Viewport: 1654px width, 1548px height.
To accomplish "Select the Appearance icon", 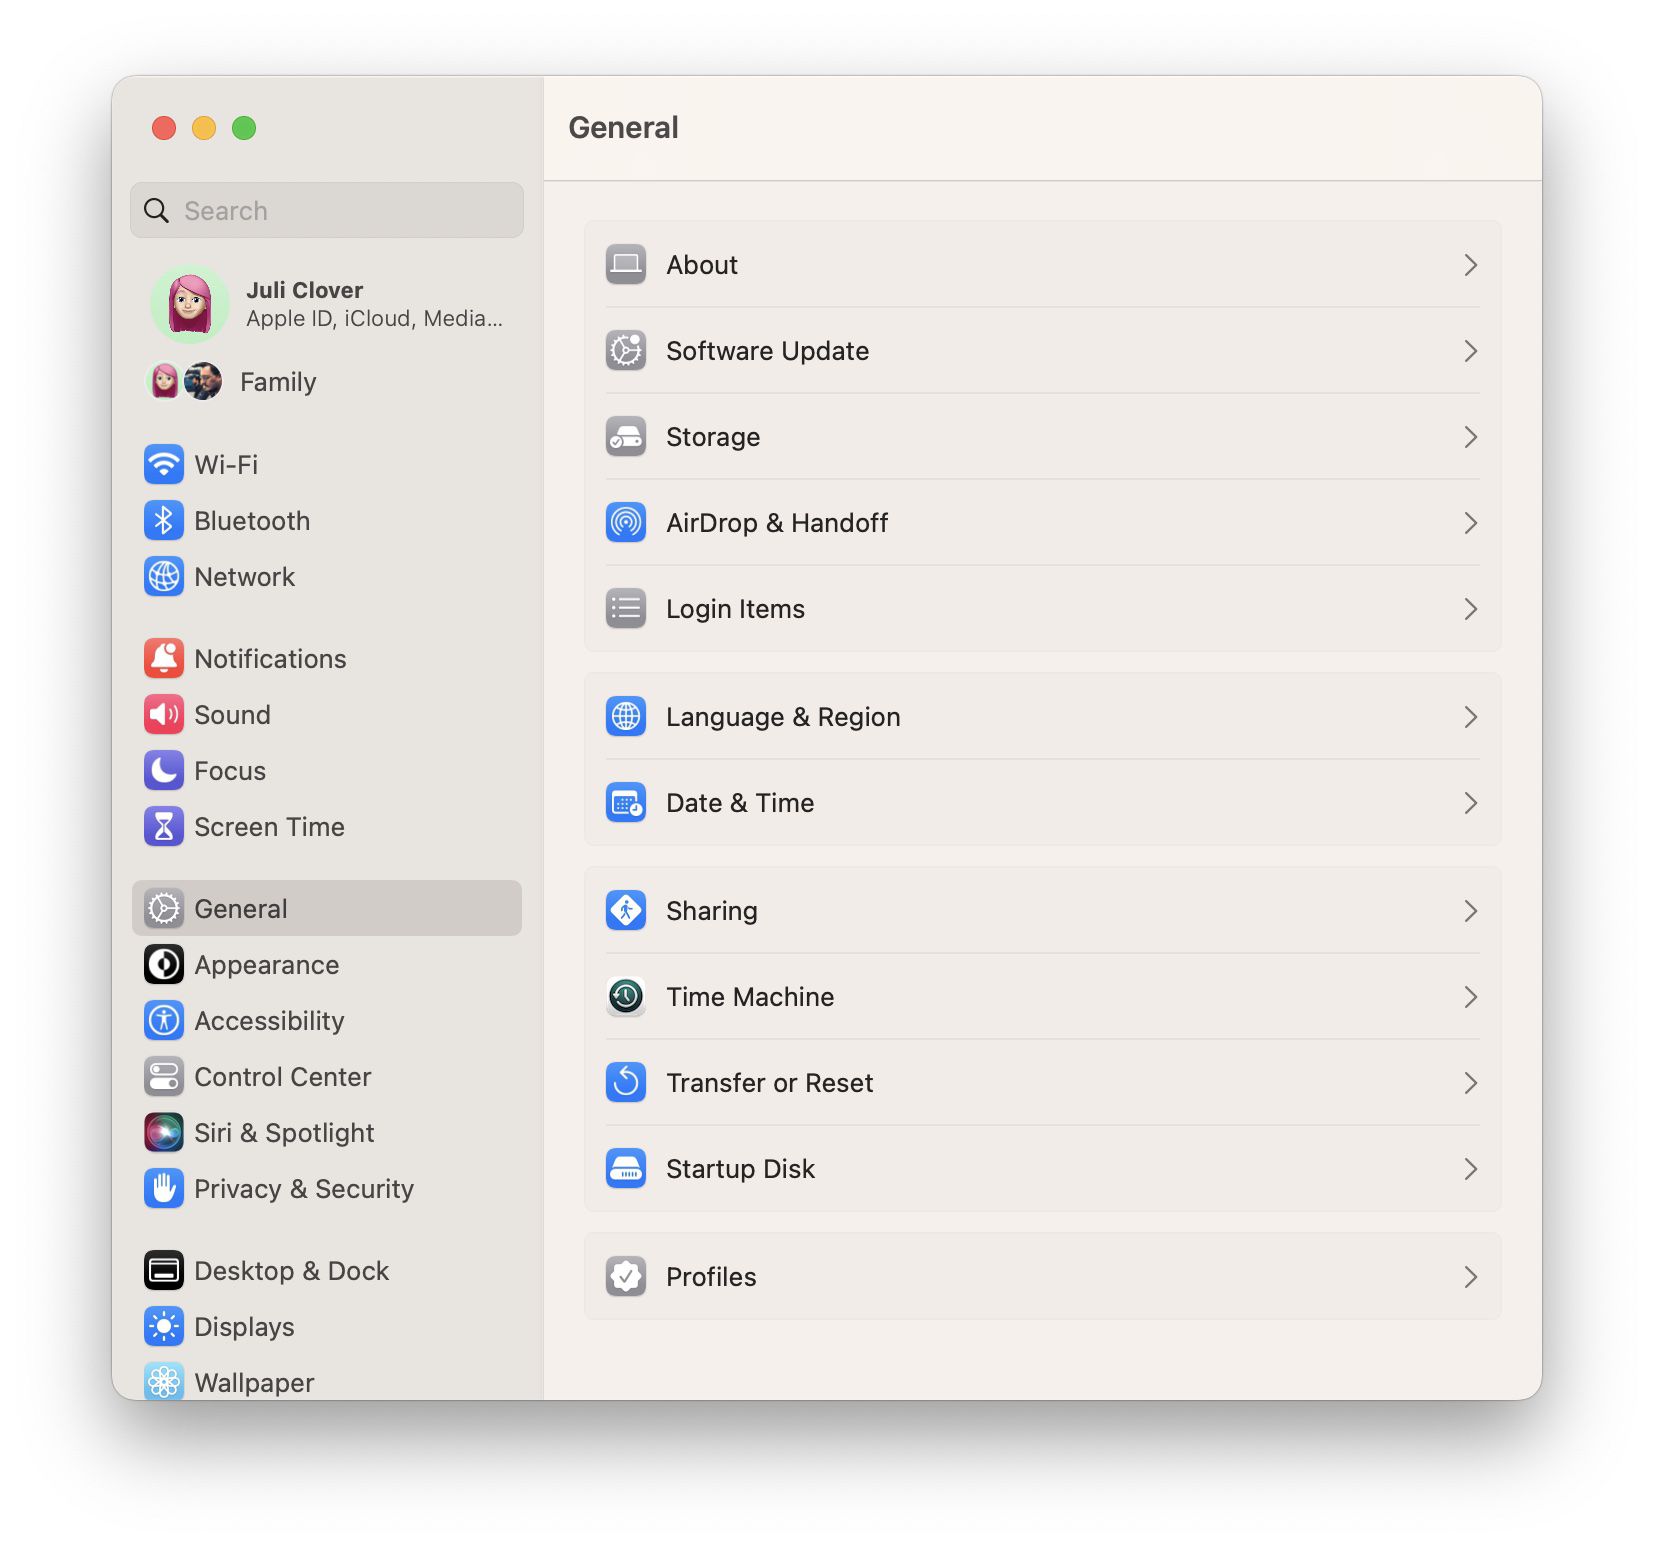I will pos(163,964).
